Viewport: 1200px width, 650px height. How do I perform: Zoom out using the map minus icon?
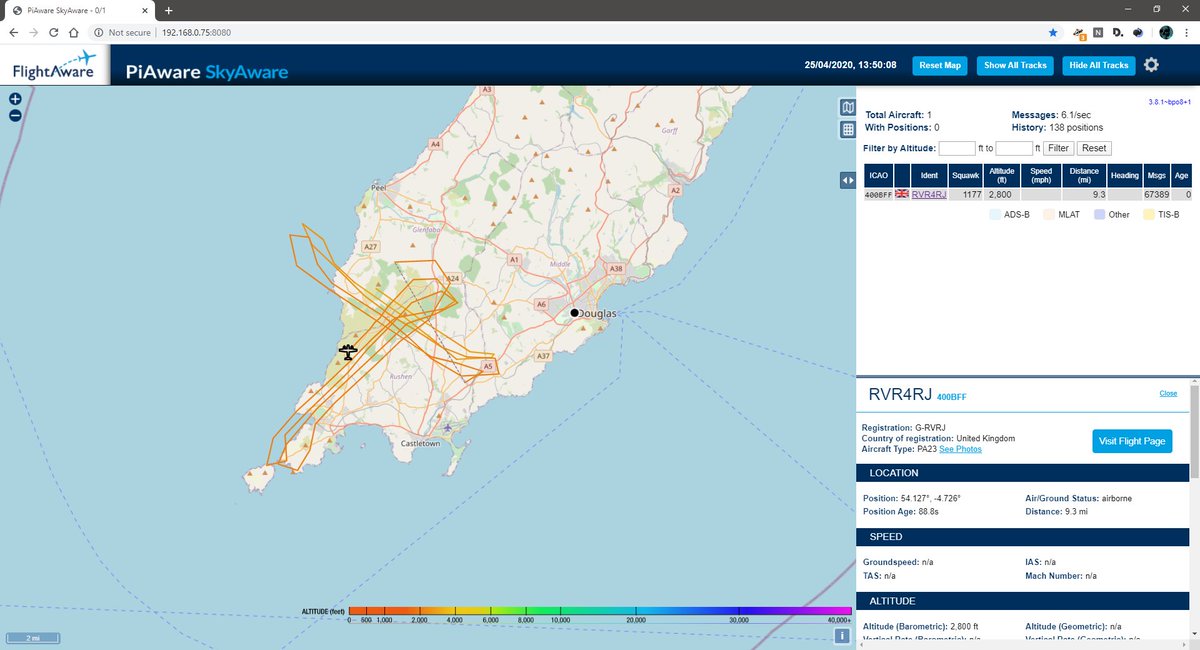pos(14,116)
